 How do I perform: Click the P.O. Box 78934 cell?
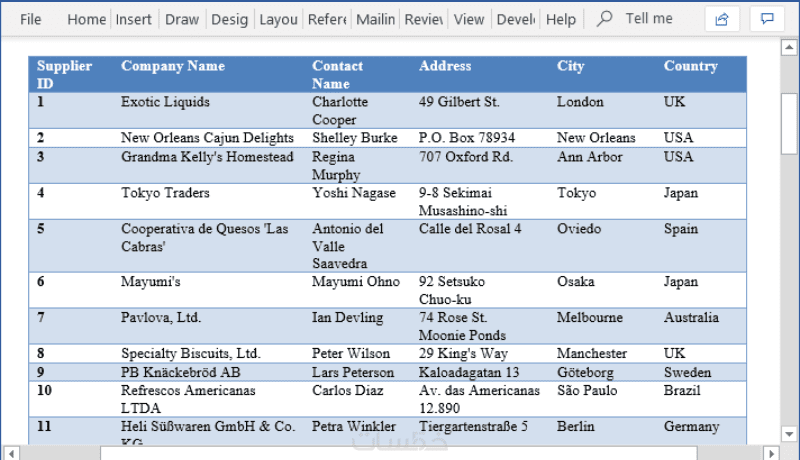point(481,138)
